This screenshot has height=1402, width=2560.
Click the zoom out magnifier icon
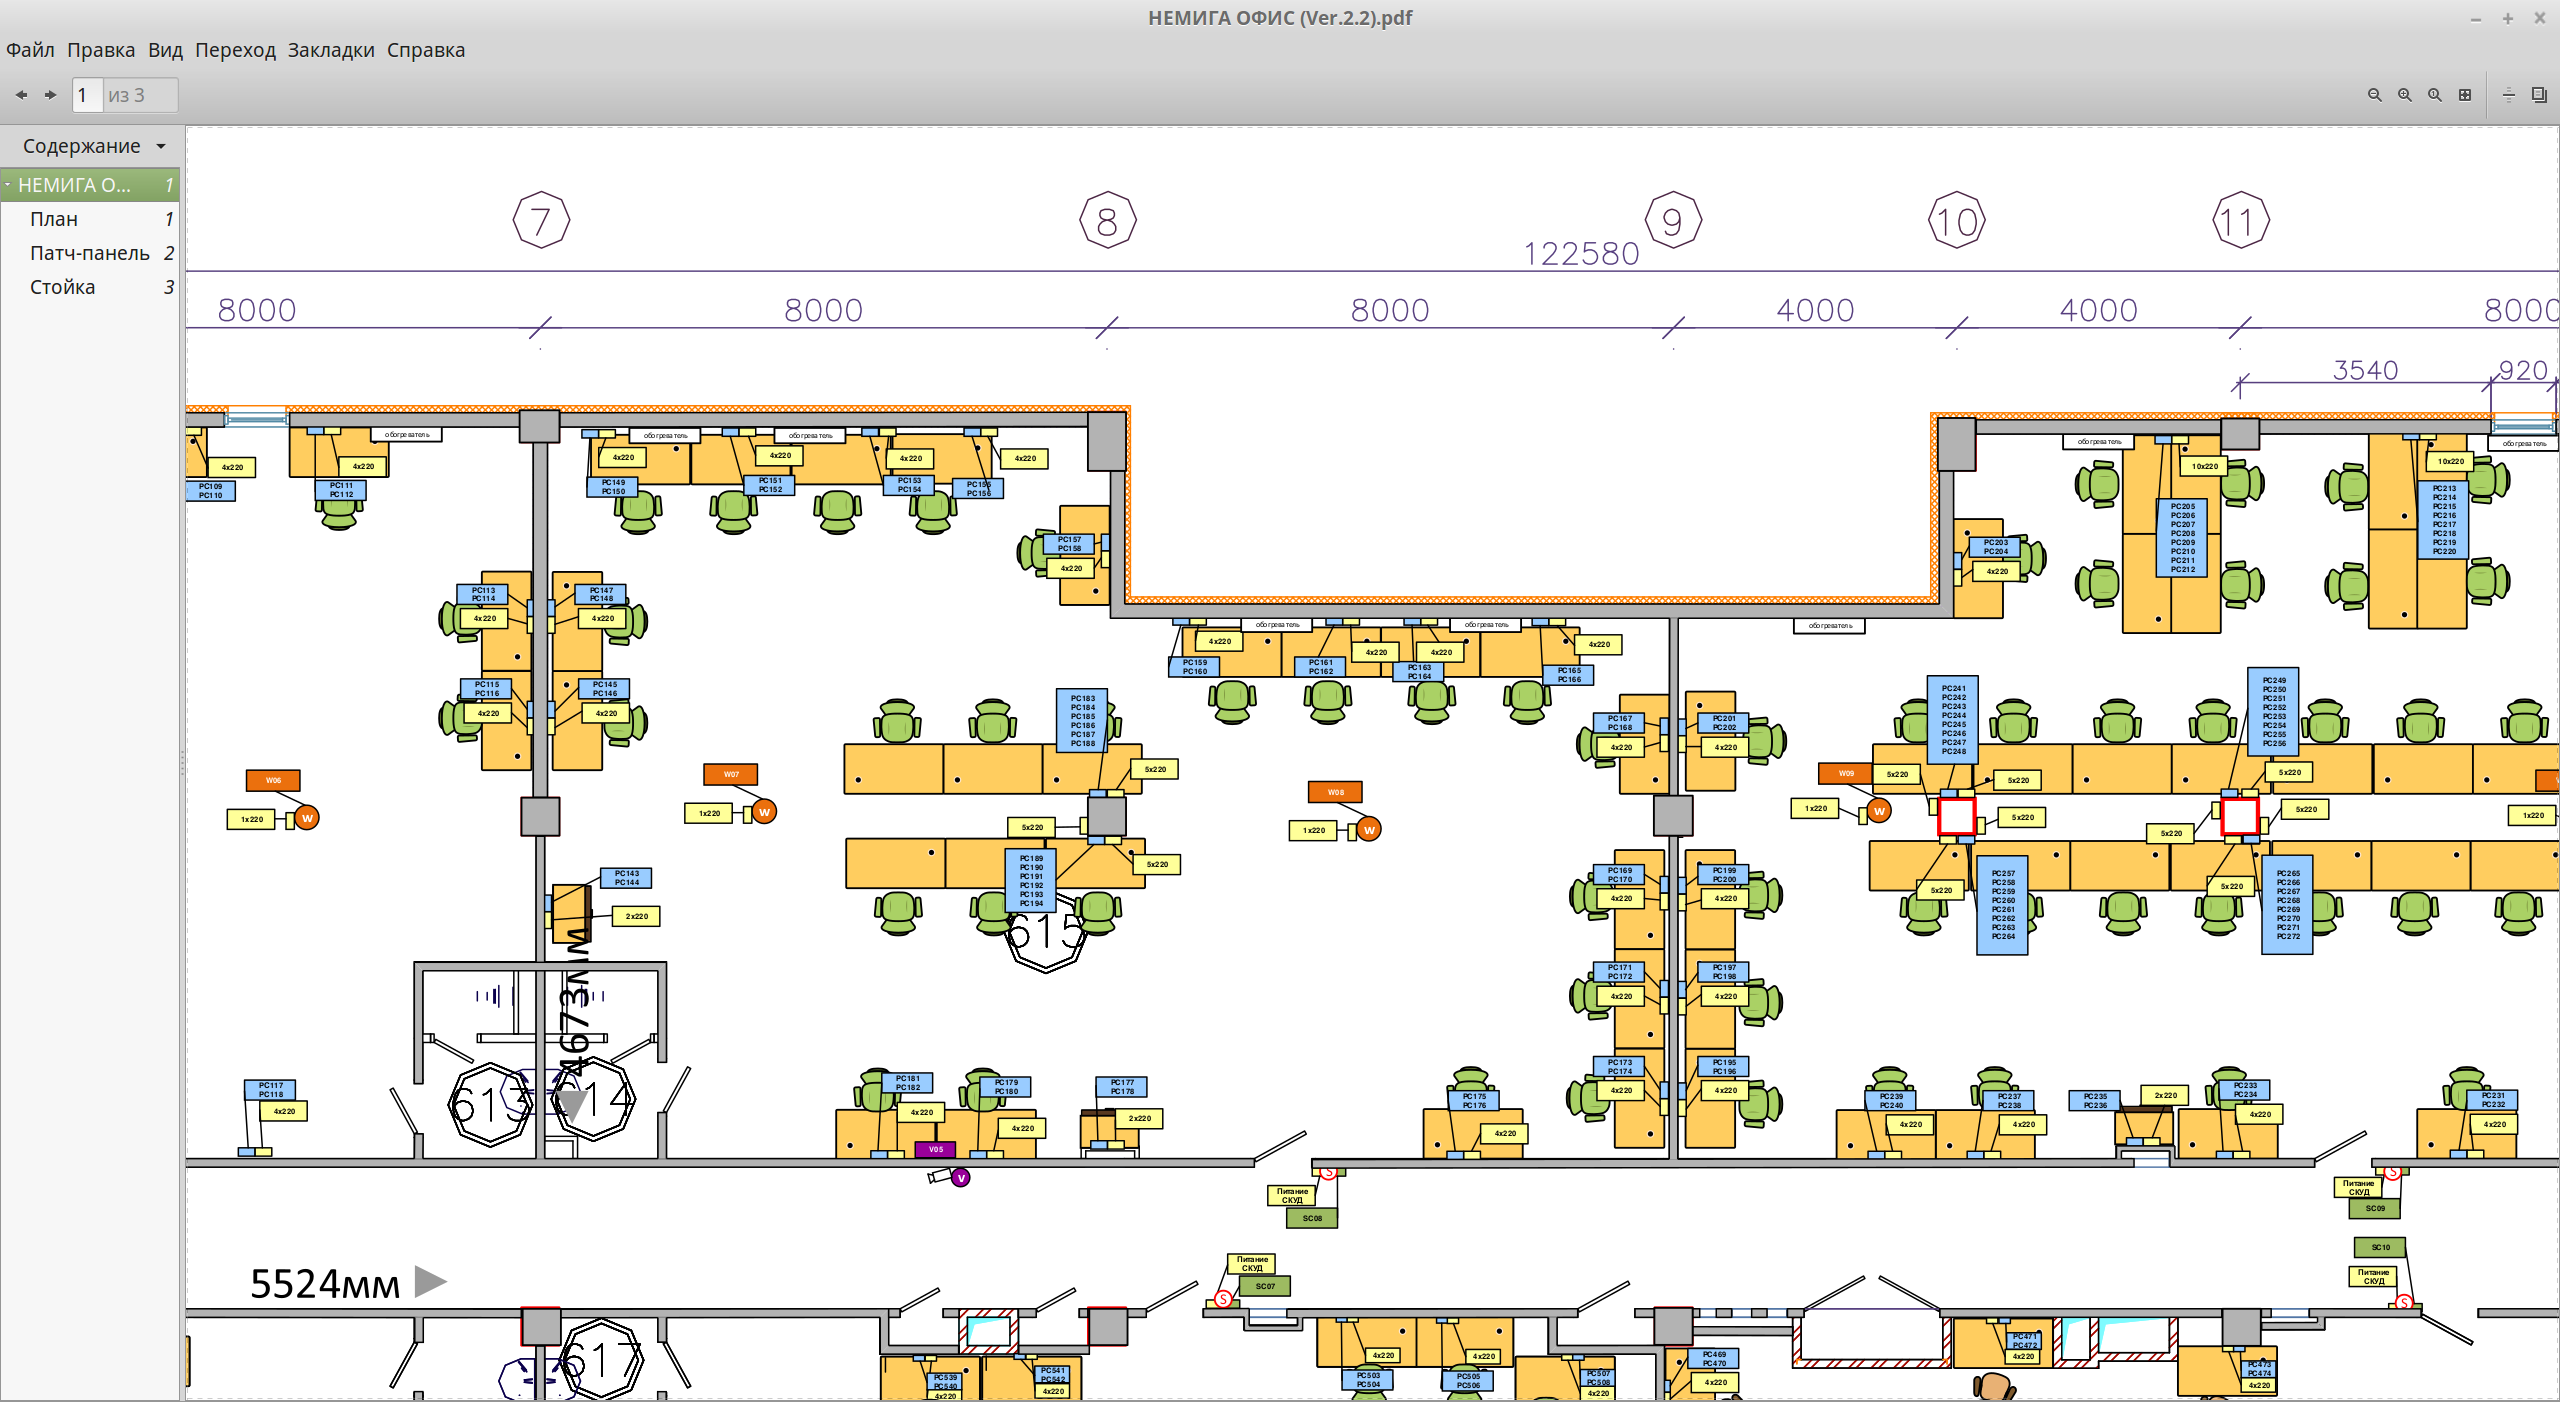tap(2375, 95)
